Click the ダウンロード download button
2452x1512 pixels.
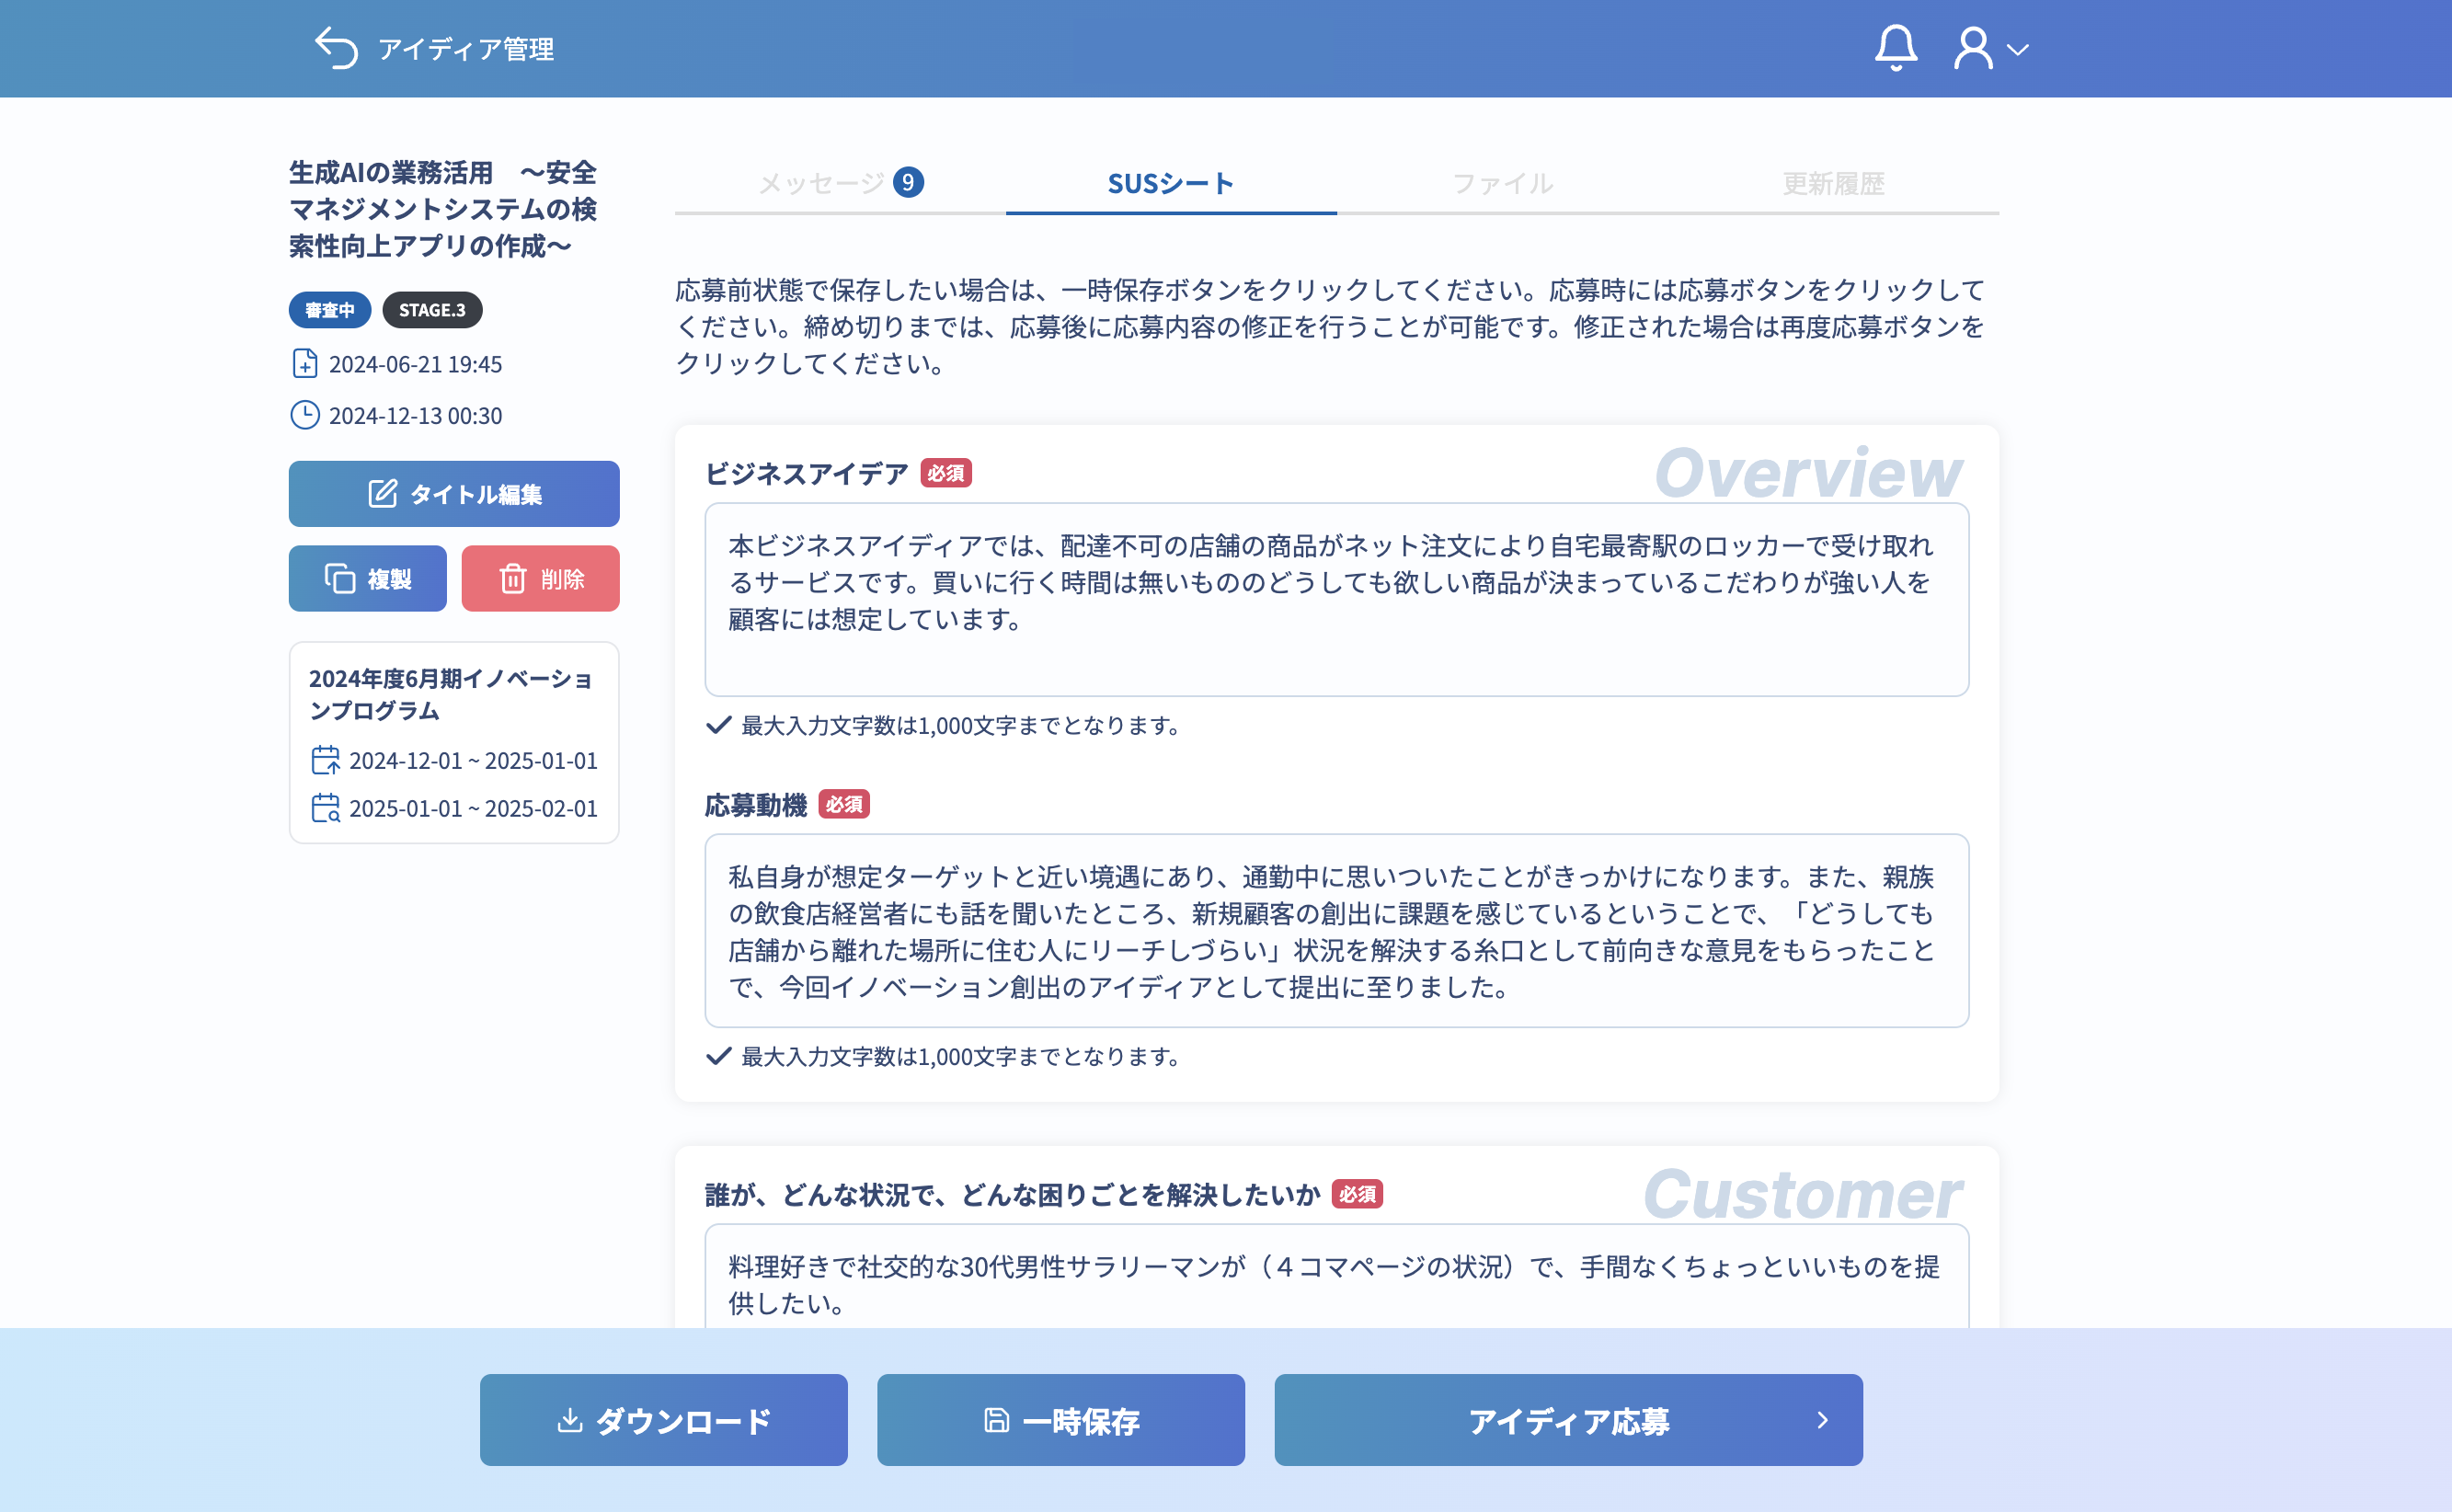pos(663,1420)
